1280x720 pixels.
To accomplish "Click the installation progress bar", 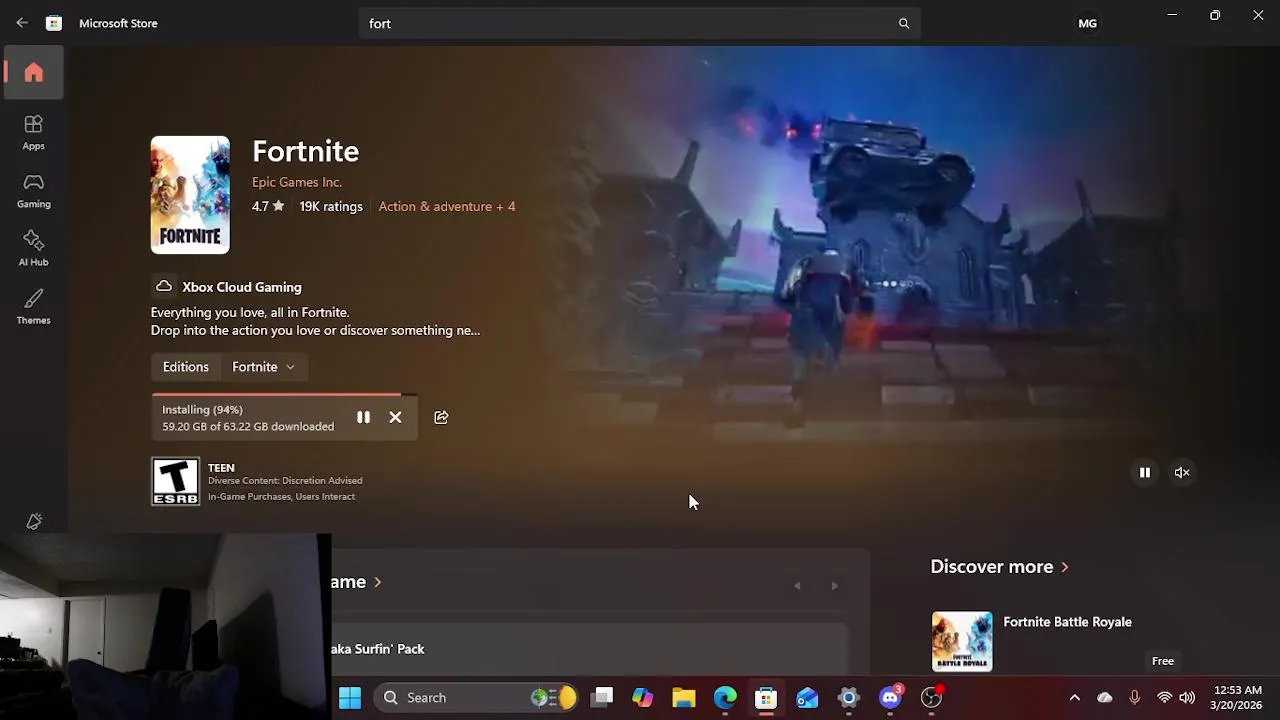I will (284, 395).
